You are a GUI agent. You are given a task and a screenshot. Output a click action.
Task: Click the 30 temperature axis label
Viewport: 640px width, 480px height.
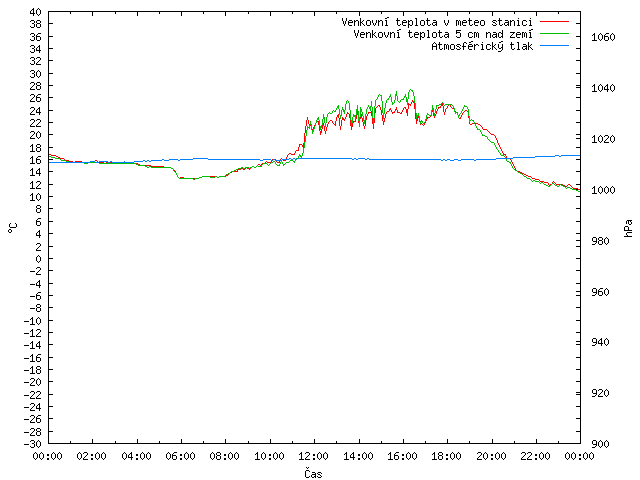(36, 74)
